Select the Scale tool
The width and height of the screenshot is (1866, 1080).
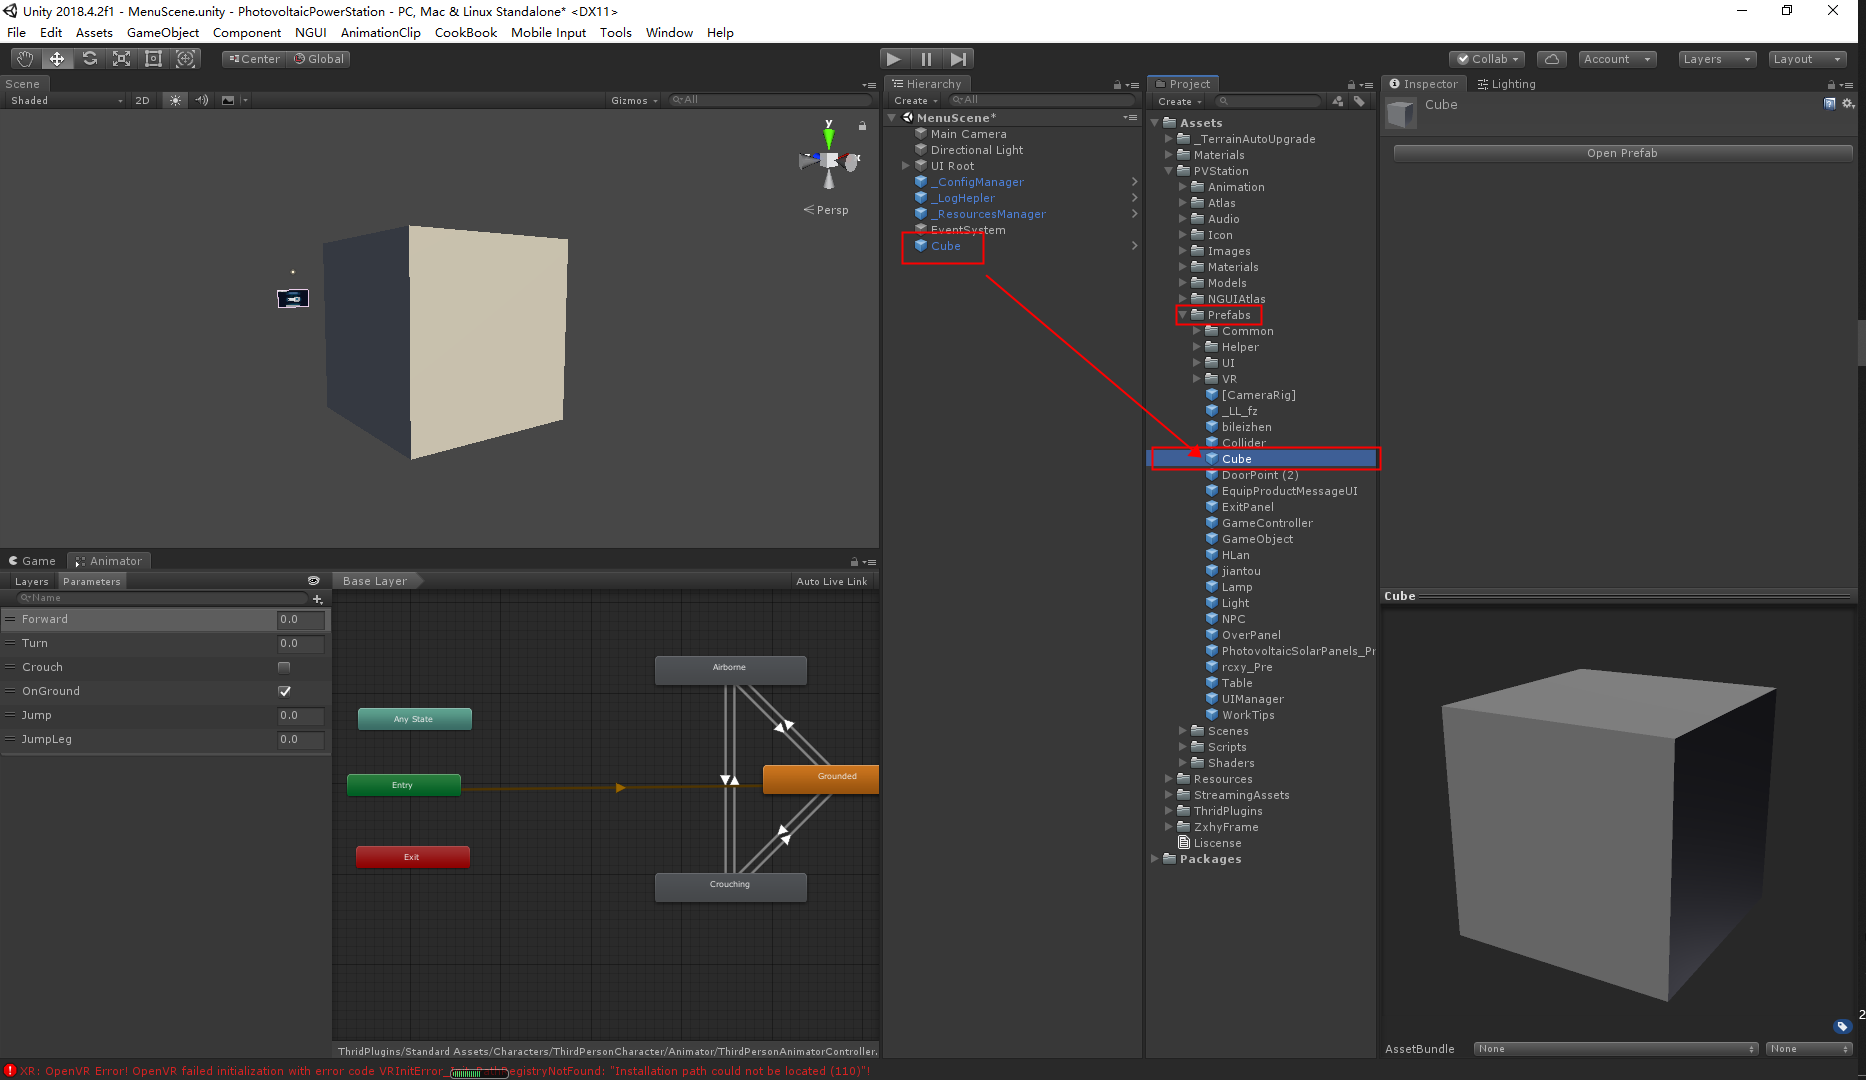pyautogui.click(x=121, y=58)
